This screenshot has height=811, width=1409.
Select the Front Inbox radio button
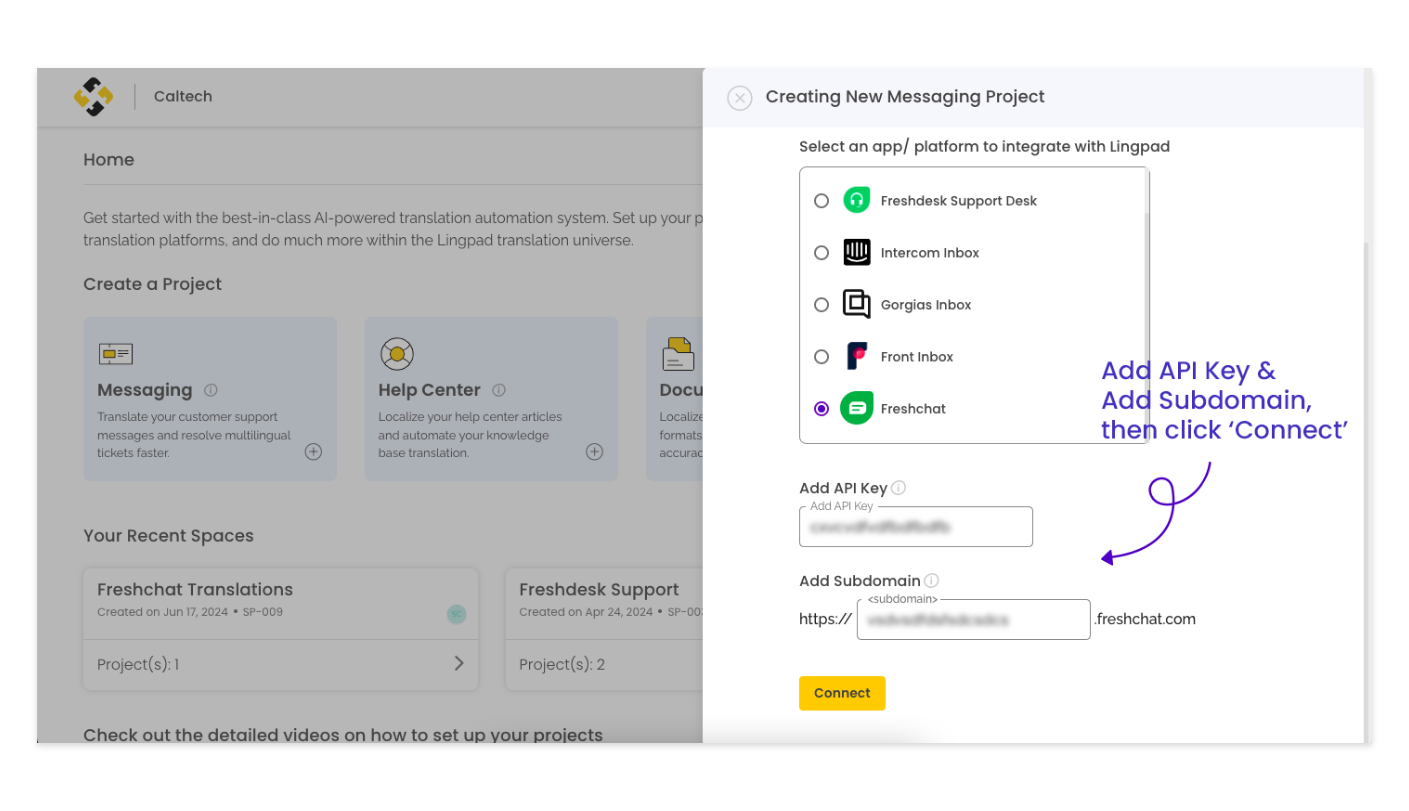coord(821,357)
